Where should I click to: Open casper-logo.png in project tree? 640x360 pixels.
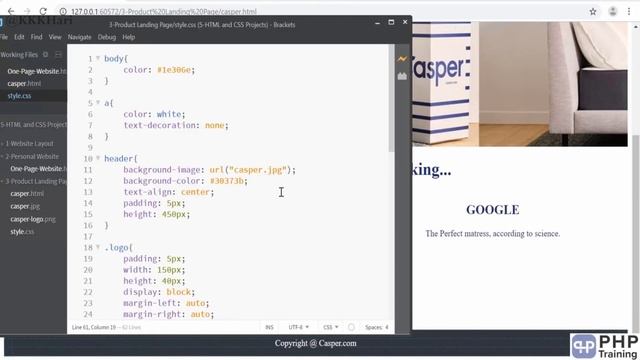[33, 219]
